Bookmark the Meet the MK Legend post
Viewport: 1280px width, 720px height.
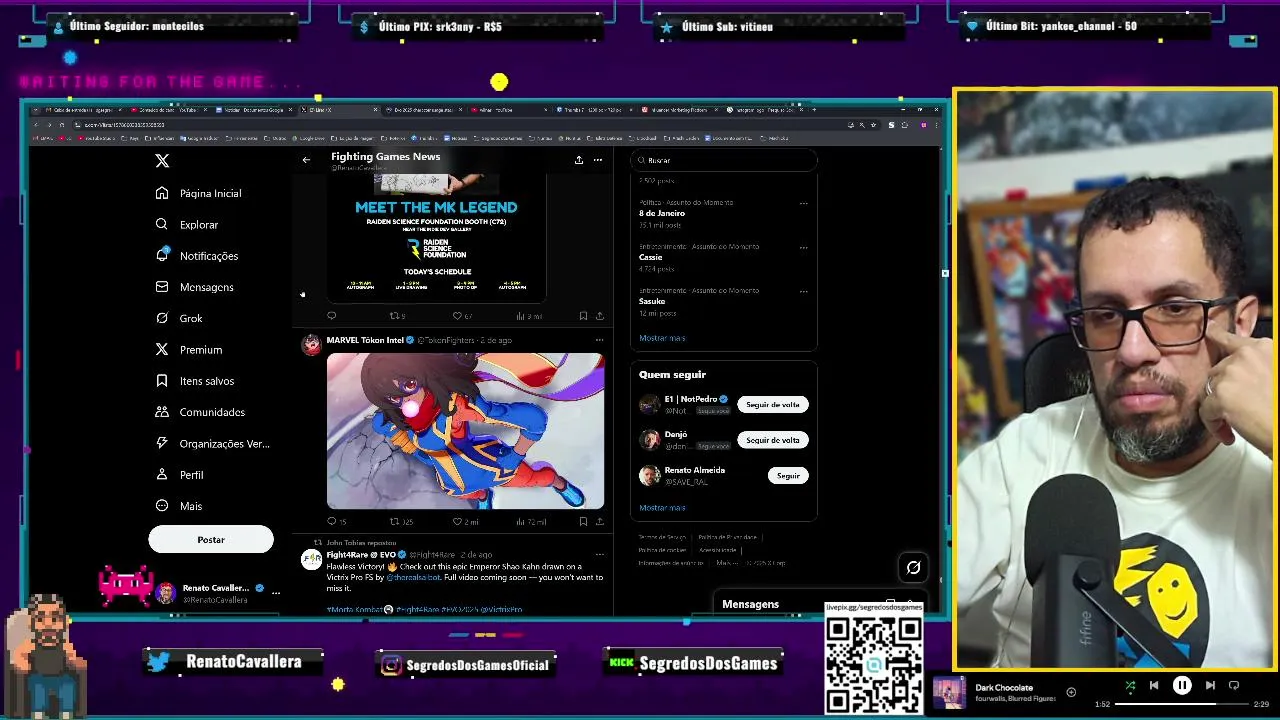tap(583, 316)
